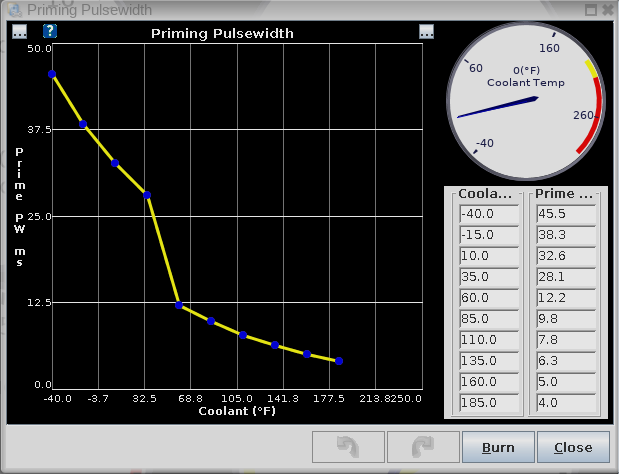Click the redo arrow button

coord(422,447)
